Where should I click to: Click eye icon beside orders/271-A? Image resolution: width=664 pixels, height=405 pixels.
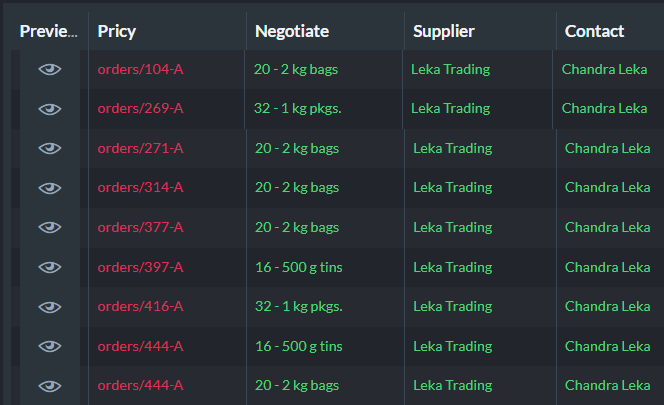50,148
